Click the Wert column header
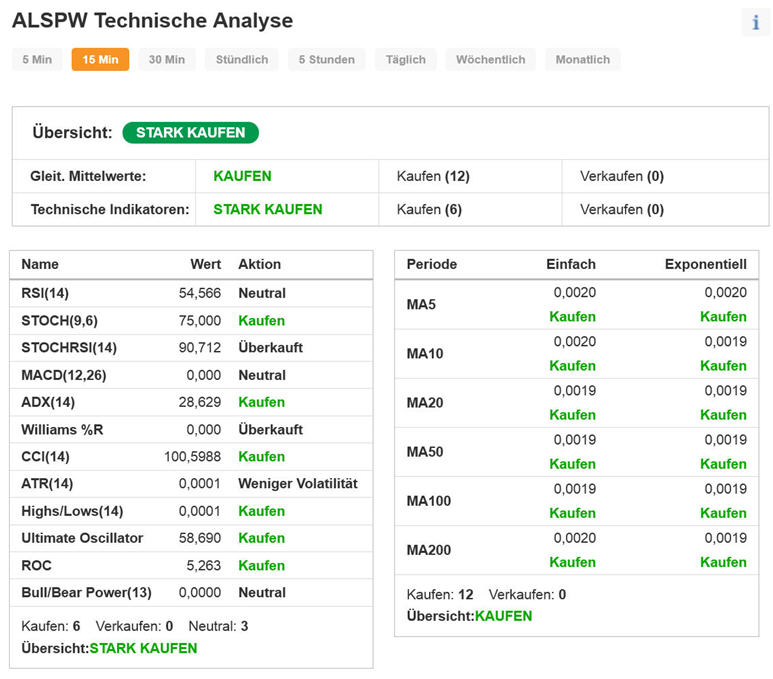This screenshot has width=773, height=679. pyautogui.click(x=206, y=264)
